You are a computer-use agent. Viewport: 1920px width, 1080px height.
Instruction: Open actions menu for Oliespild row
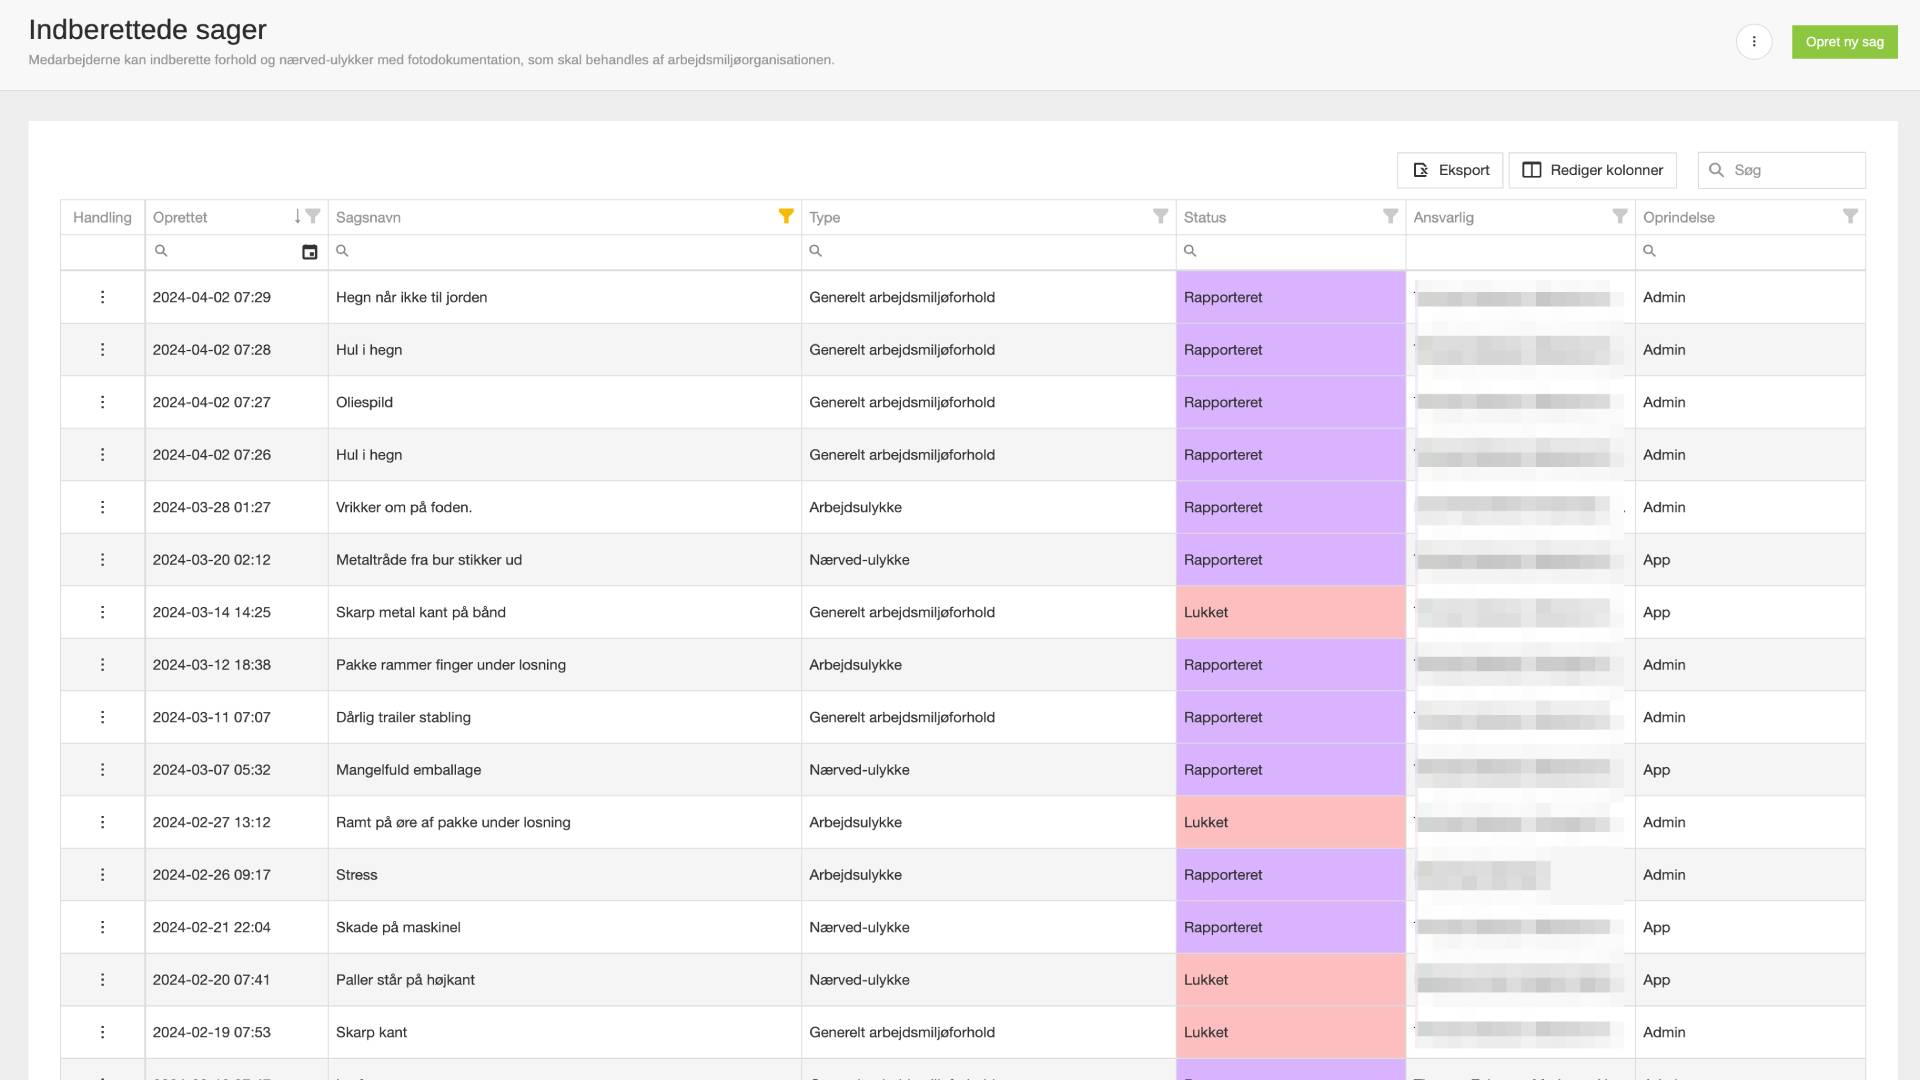102,402
